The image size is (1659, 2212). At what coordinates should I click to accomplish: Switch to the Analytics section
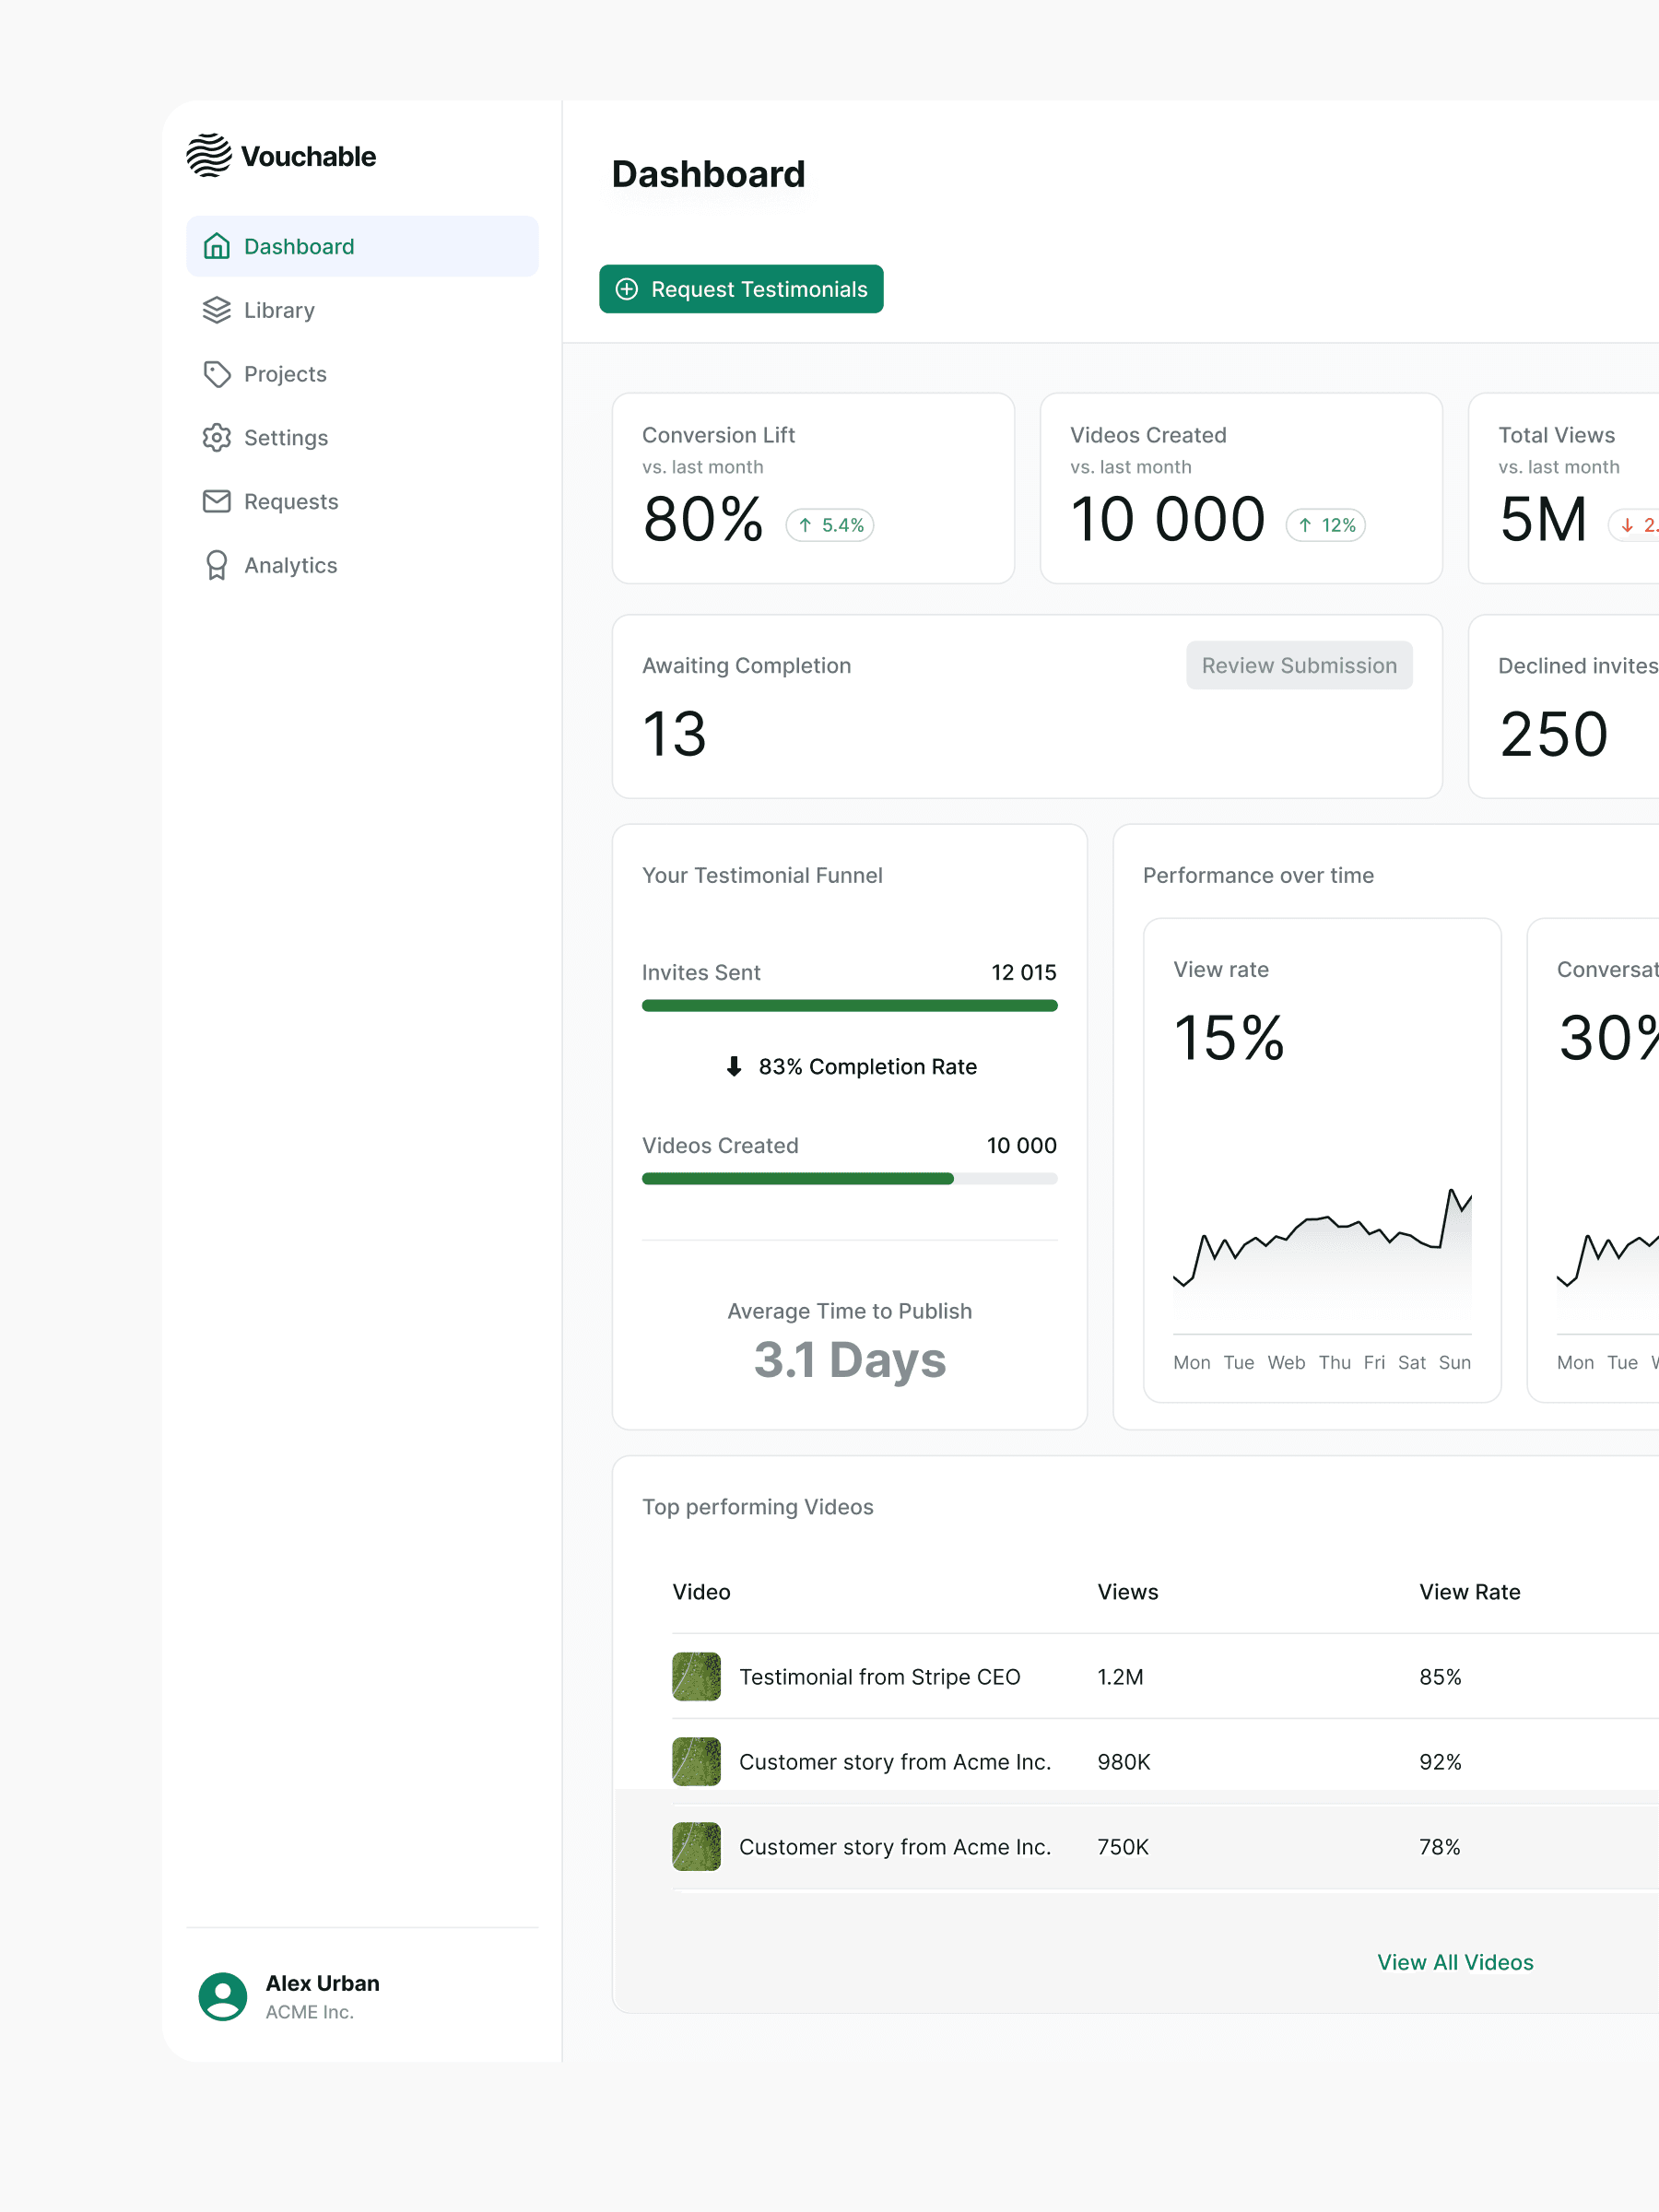pyautogui.click(x=362, y=565)
